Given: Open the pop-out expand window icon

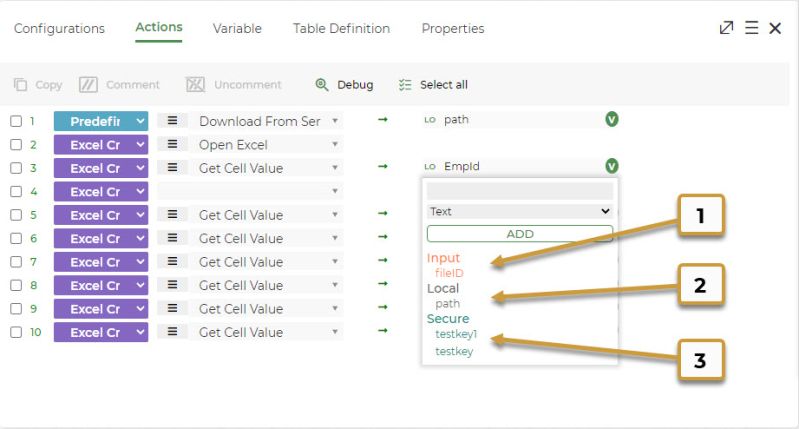Looking at the screenshot, I should pyautogui.click(x=726, y=28).
